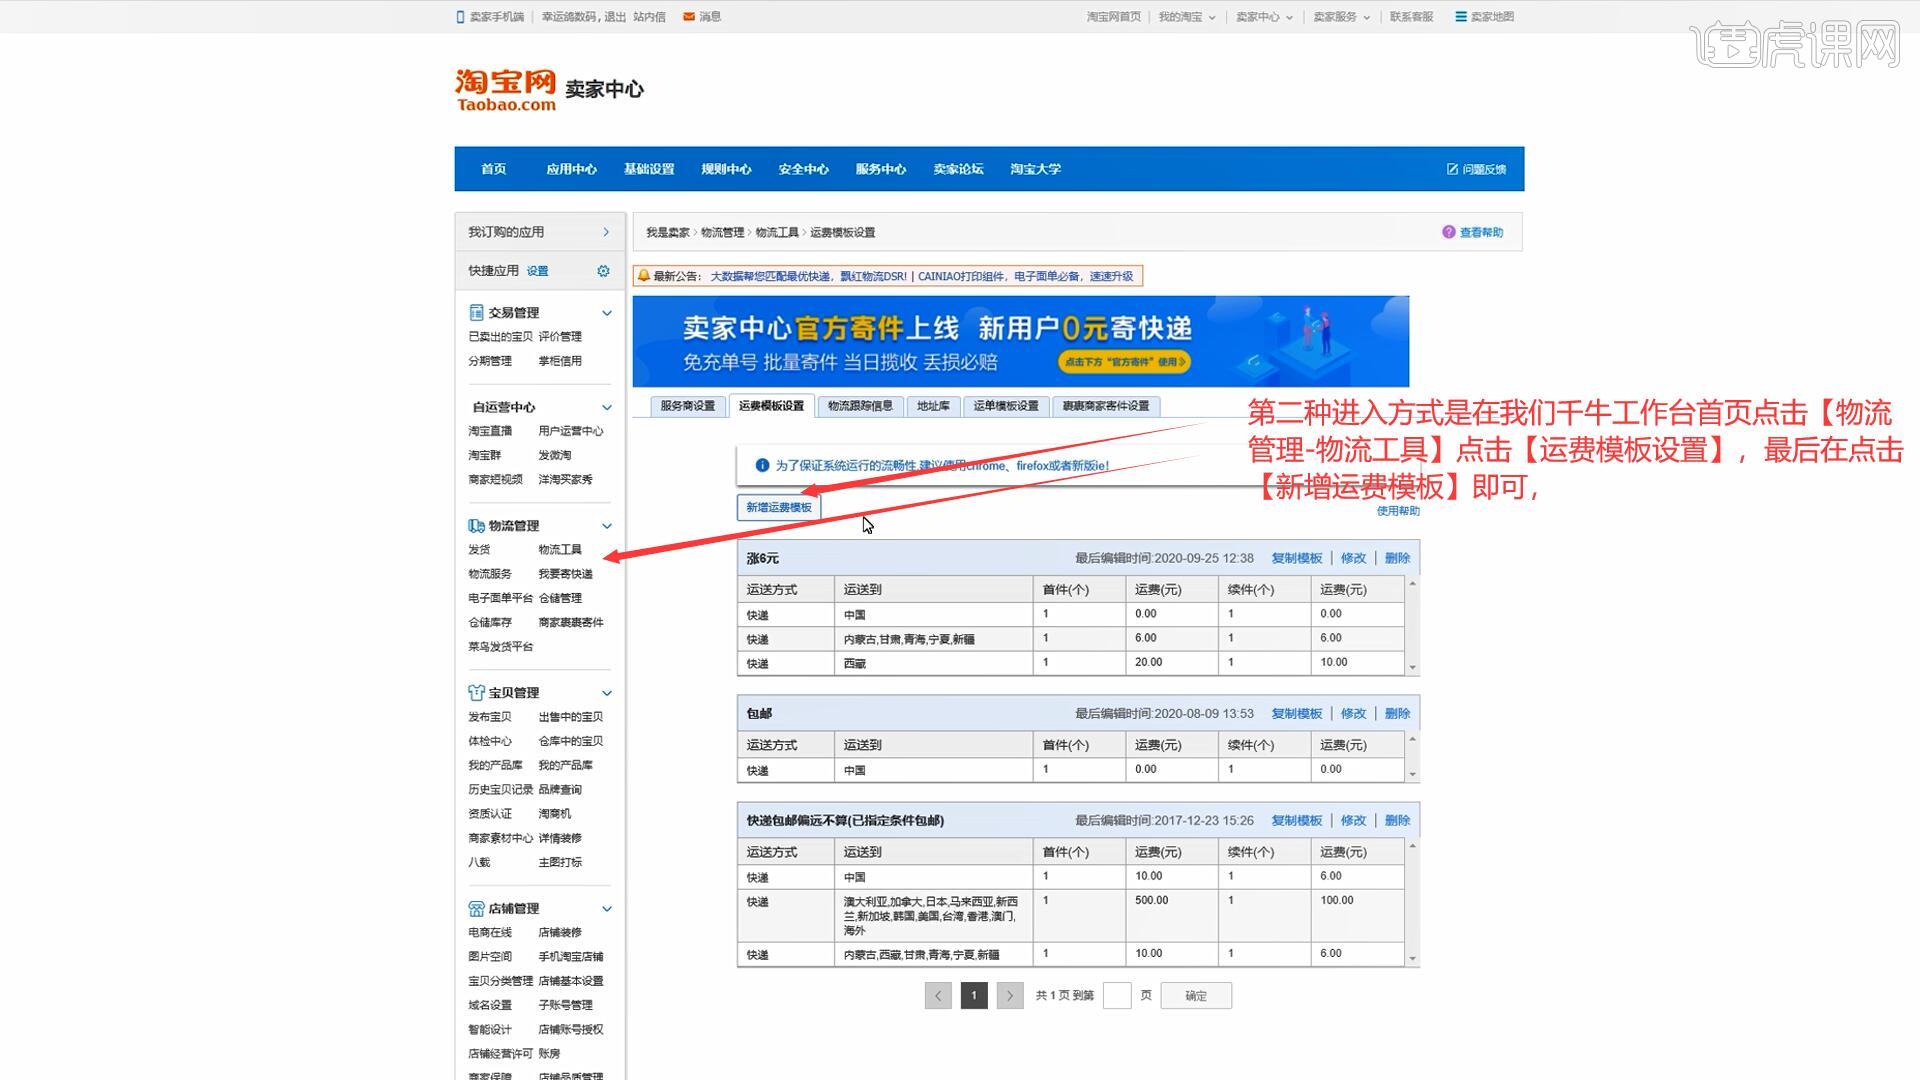Switch to 裹裹商家寄件设置 tab
The height and width of the screenshot is (1080, 1920).
click(x=1105, y=406)
